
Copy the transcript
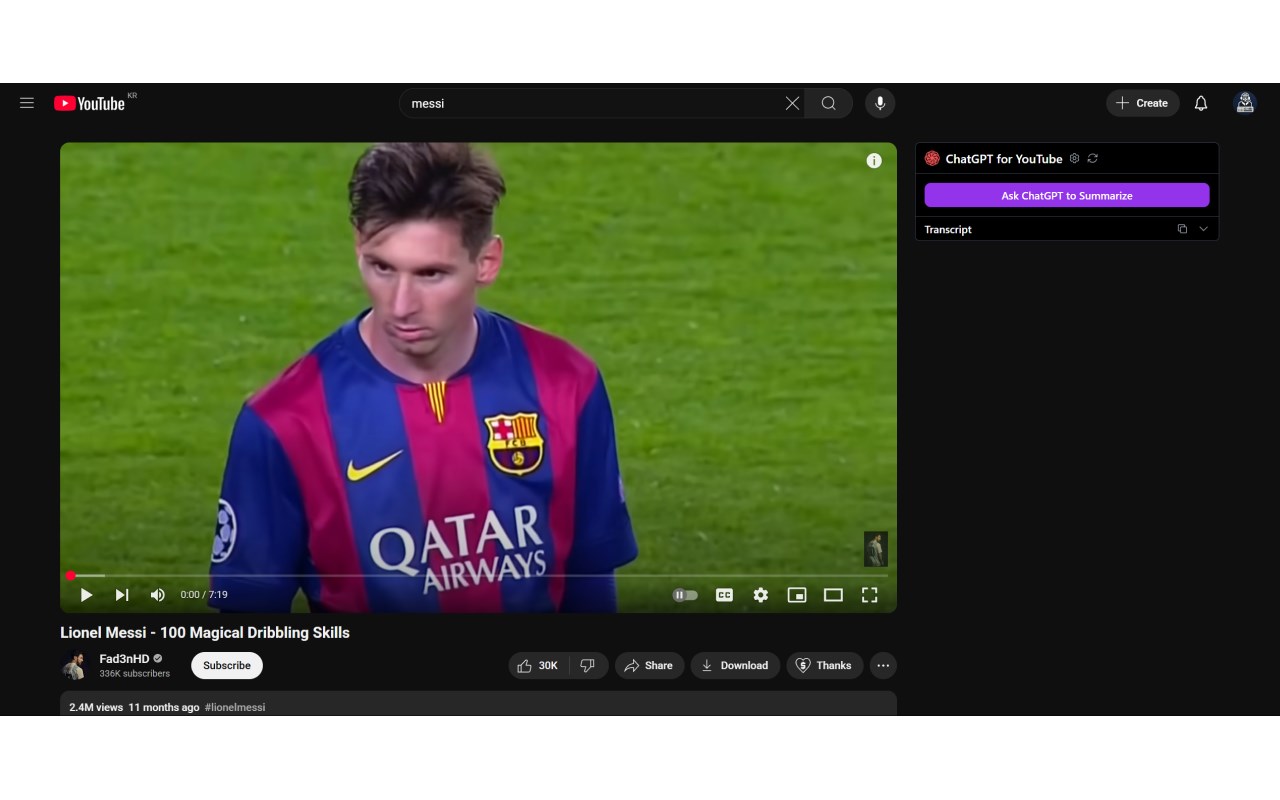(x=1182, y=229)
